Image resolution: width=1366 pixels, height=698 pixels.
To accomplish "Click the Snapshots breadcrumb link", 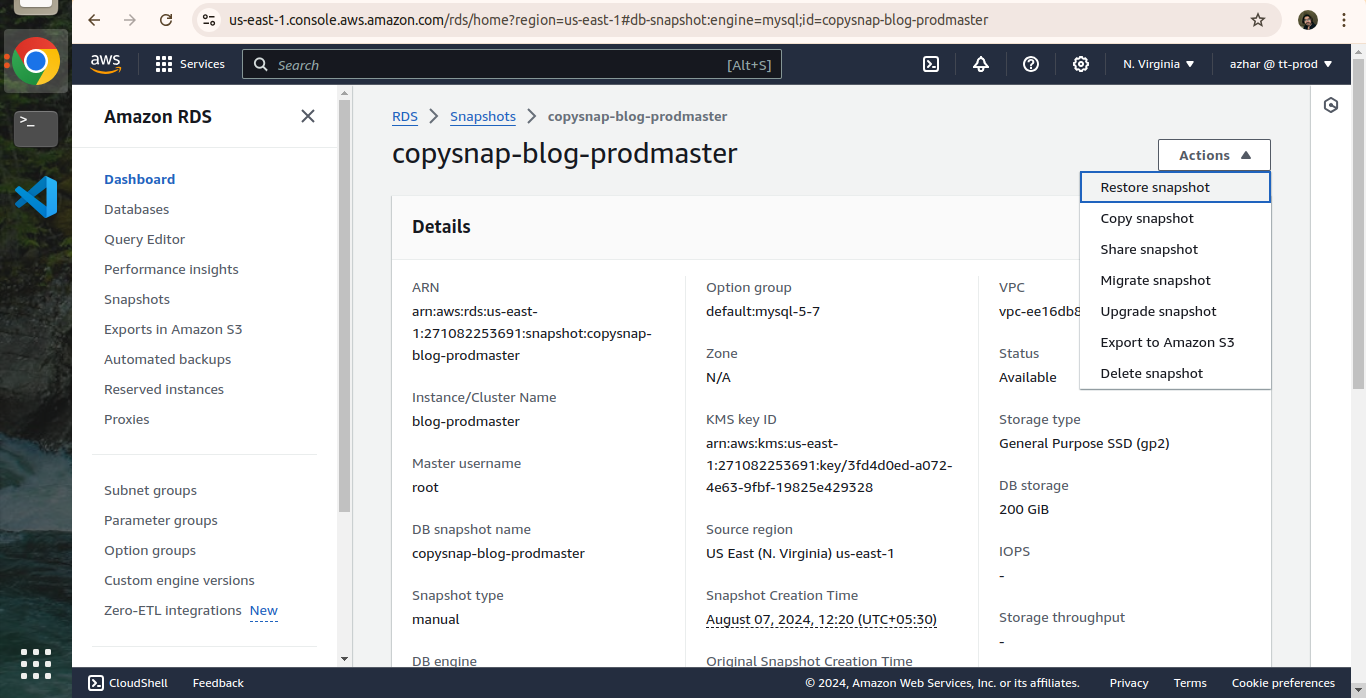I will pyautogui.click(x=483, y=116).
